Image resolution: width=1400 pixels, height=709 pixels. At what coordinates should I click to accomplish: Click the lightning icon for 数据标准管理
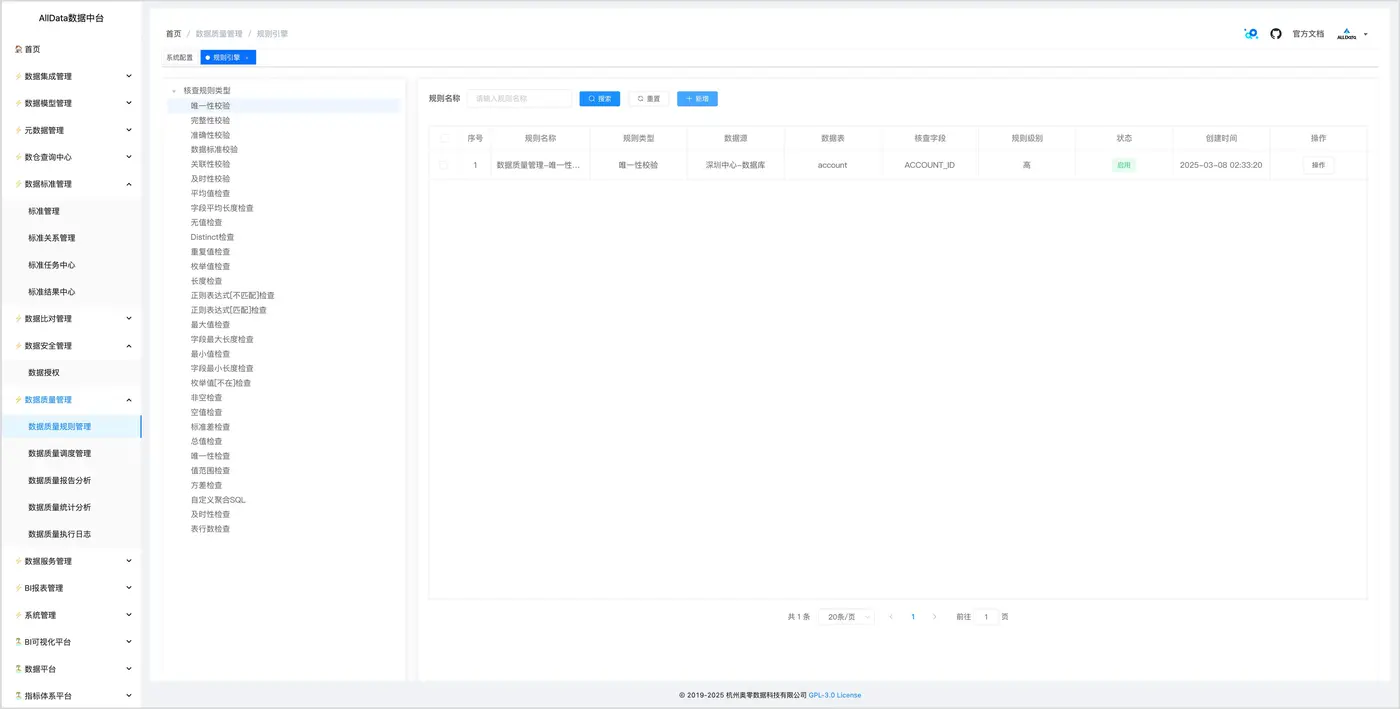coord(18,184)
